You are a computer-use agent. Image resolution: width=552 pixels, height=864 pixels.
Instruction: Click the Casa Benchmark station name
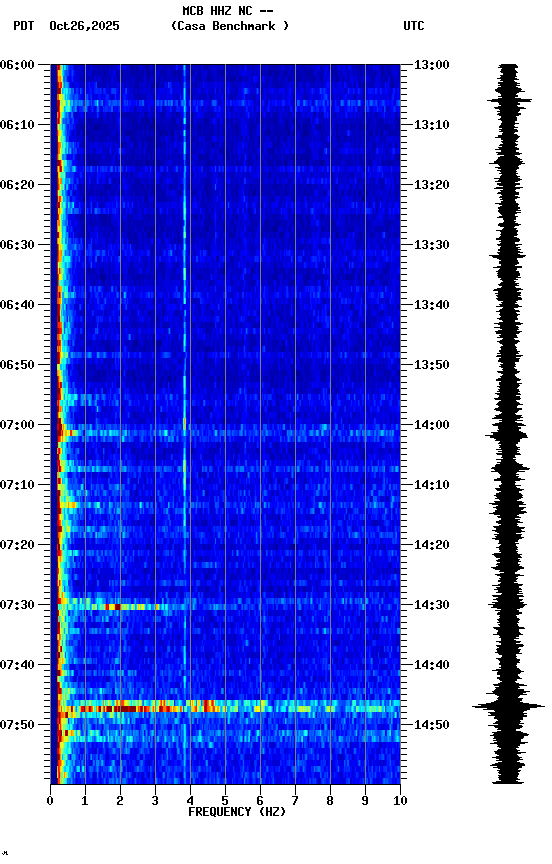[230, 26]
